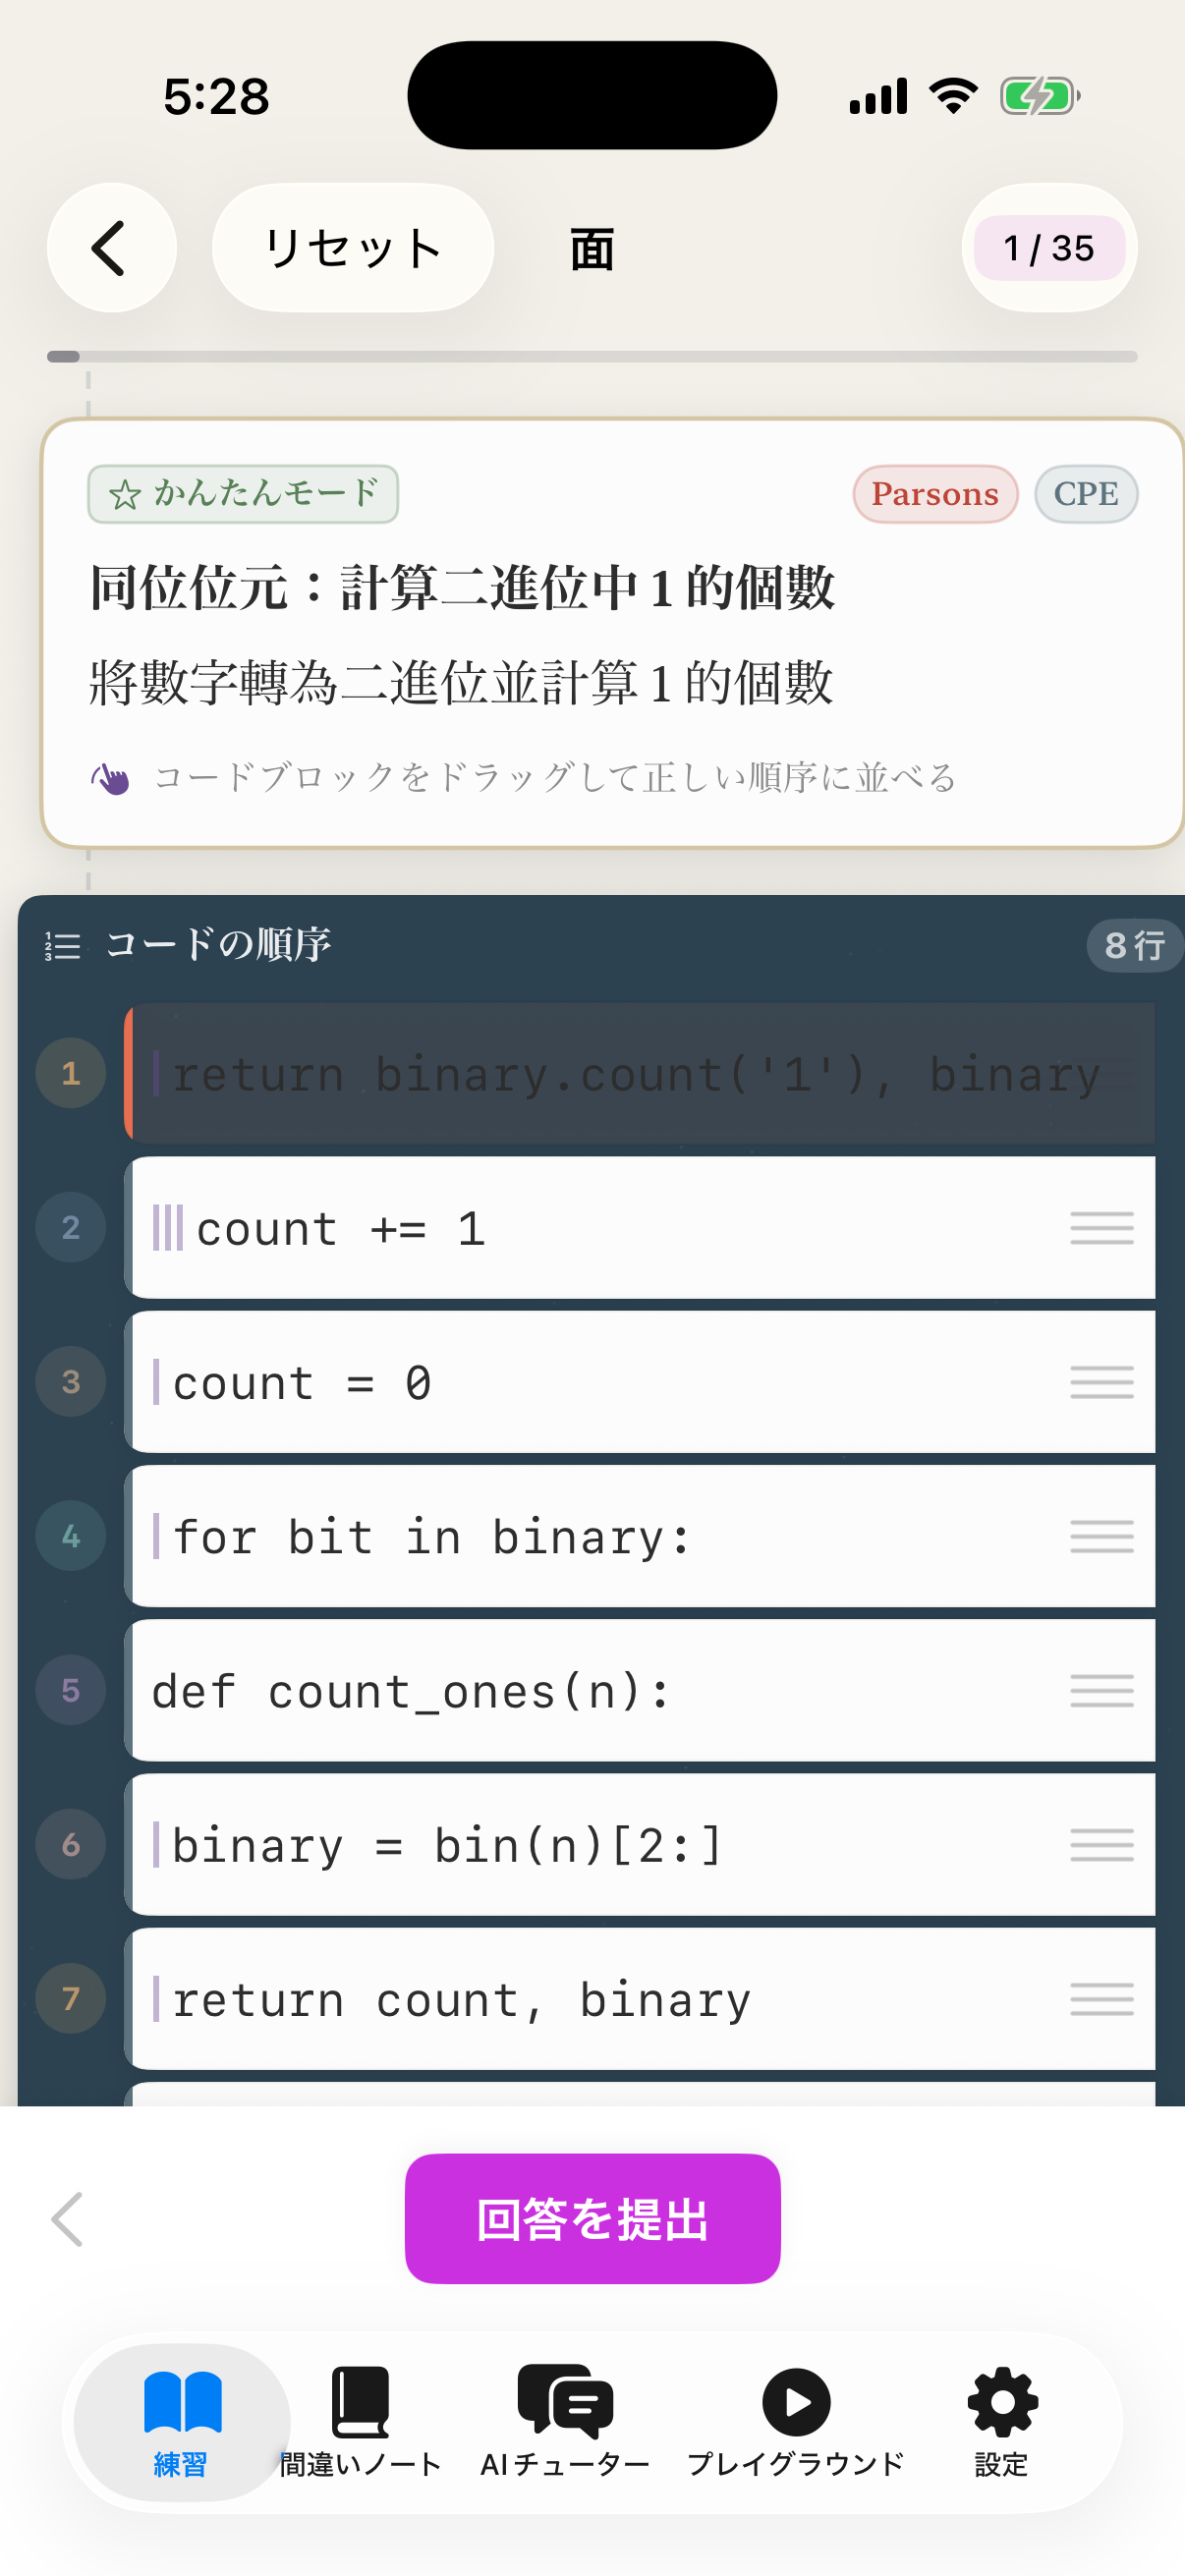Click the drag handle on for bit in binary: block
1185x2576 pixels.
click(1101, 1537)
